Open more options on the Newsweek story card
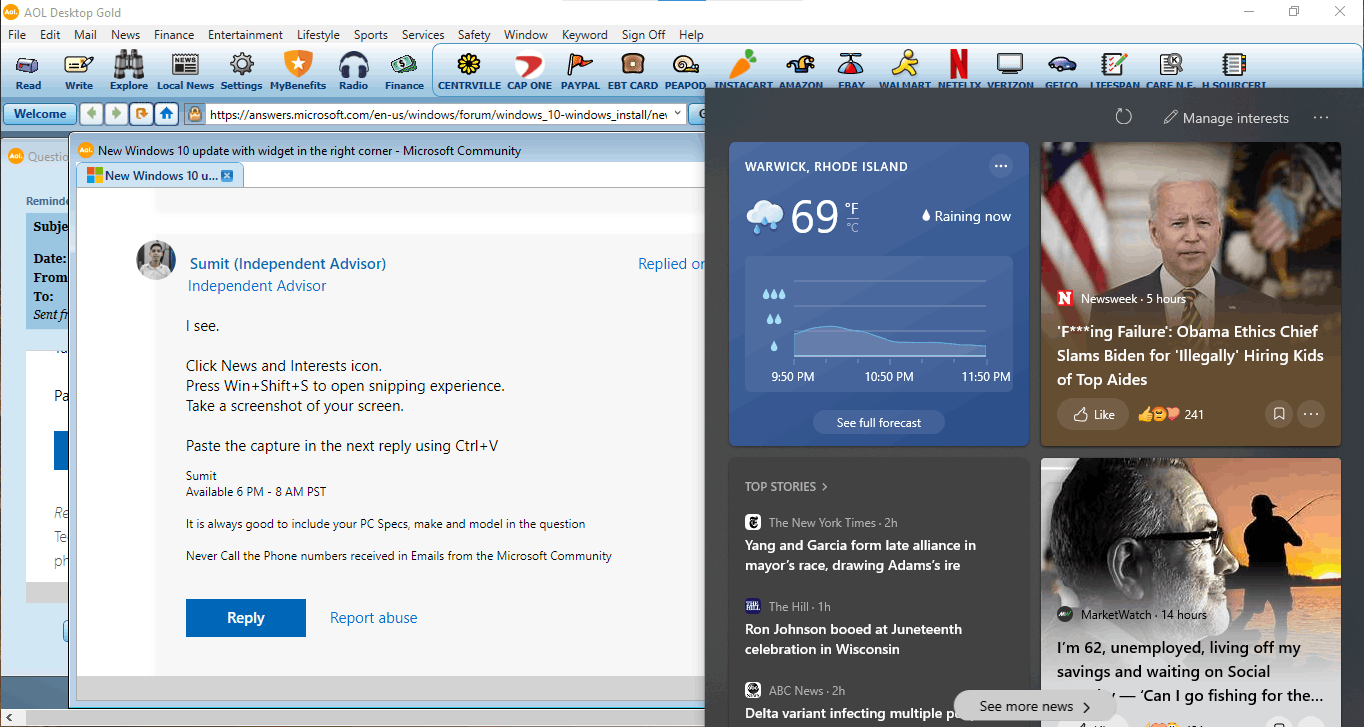 tap(1311, 414)
